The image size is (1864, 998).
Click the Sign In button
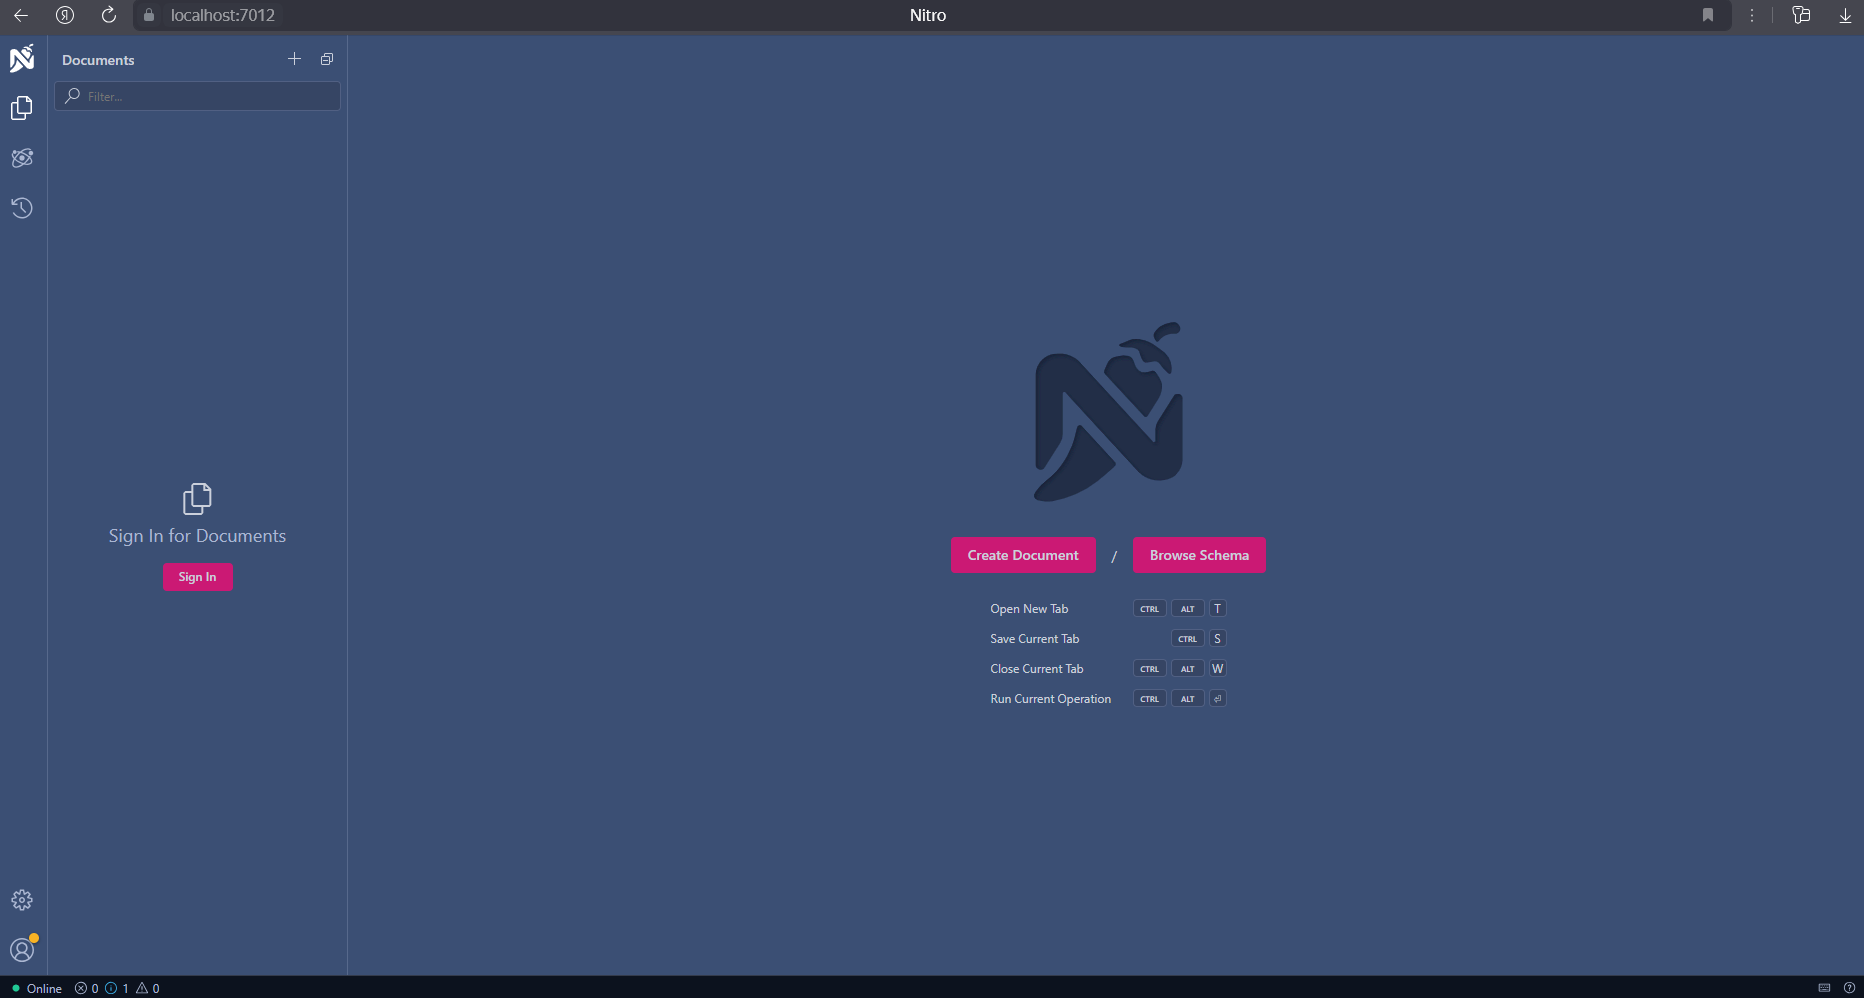click(198, 577)
